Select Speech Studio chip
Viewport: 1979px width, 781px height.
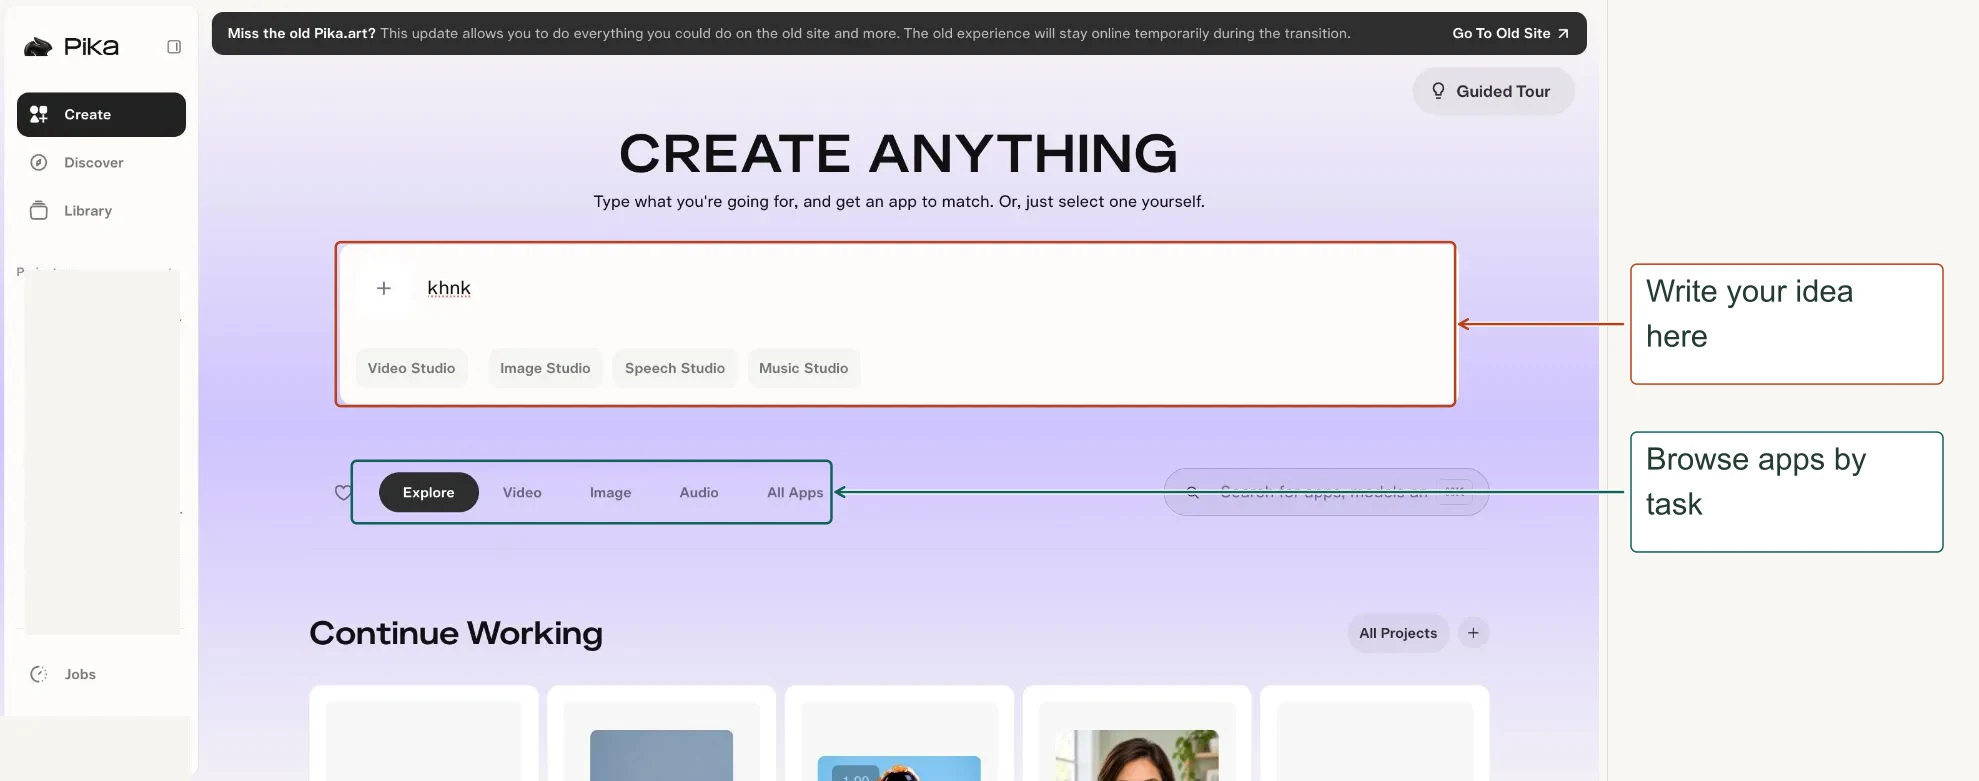click(675, 368)
